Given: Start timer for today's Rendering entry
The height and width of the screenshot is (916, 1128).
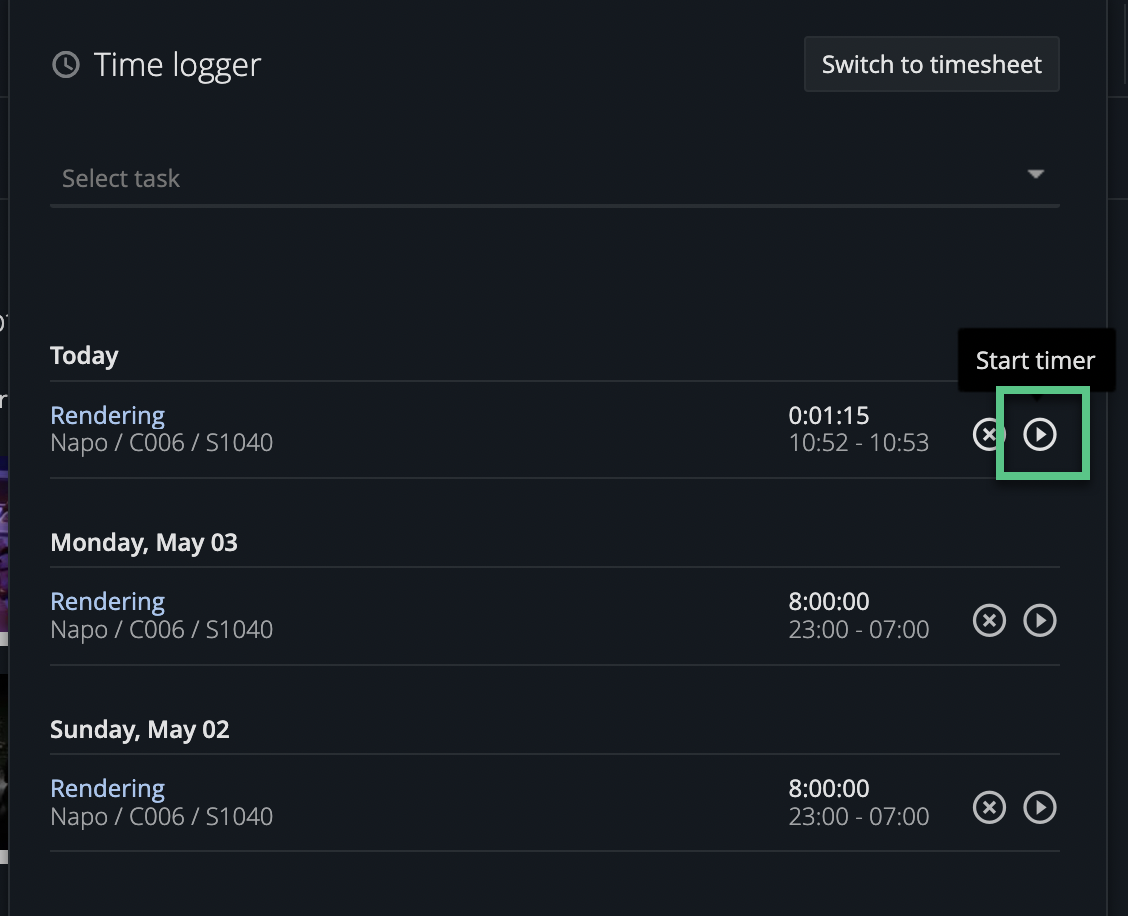Looking at the screenshot, I should [1040, 434].
